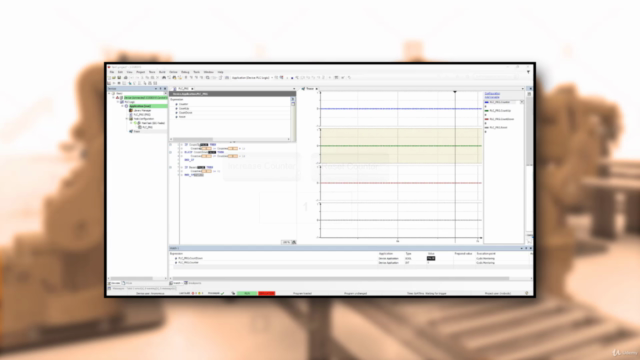Image resolution: width=640 pixels, height=360 pixels.
Task: Select Library Manager in the device tree
Action: (142, 110)
